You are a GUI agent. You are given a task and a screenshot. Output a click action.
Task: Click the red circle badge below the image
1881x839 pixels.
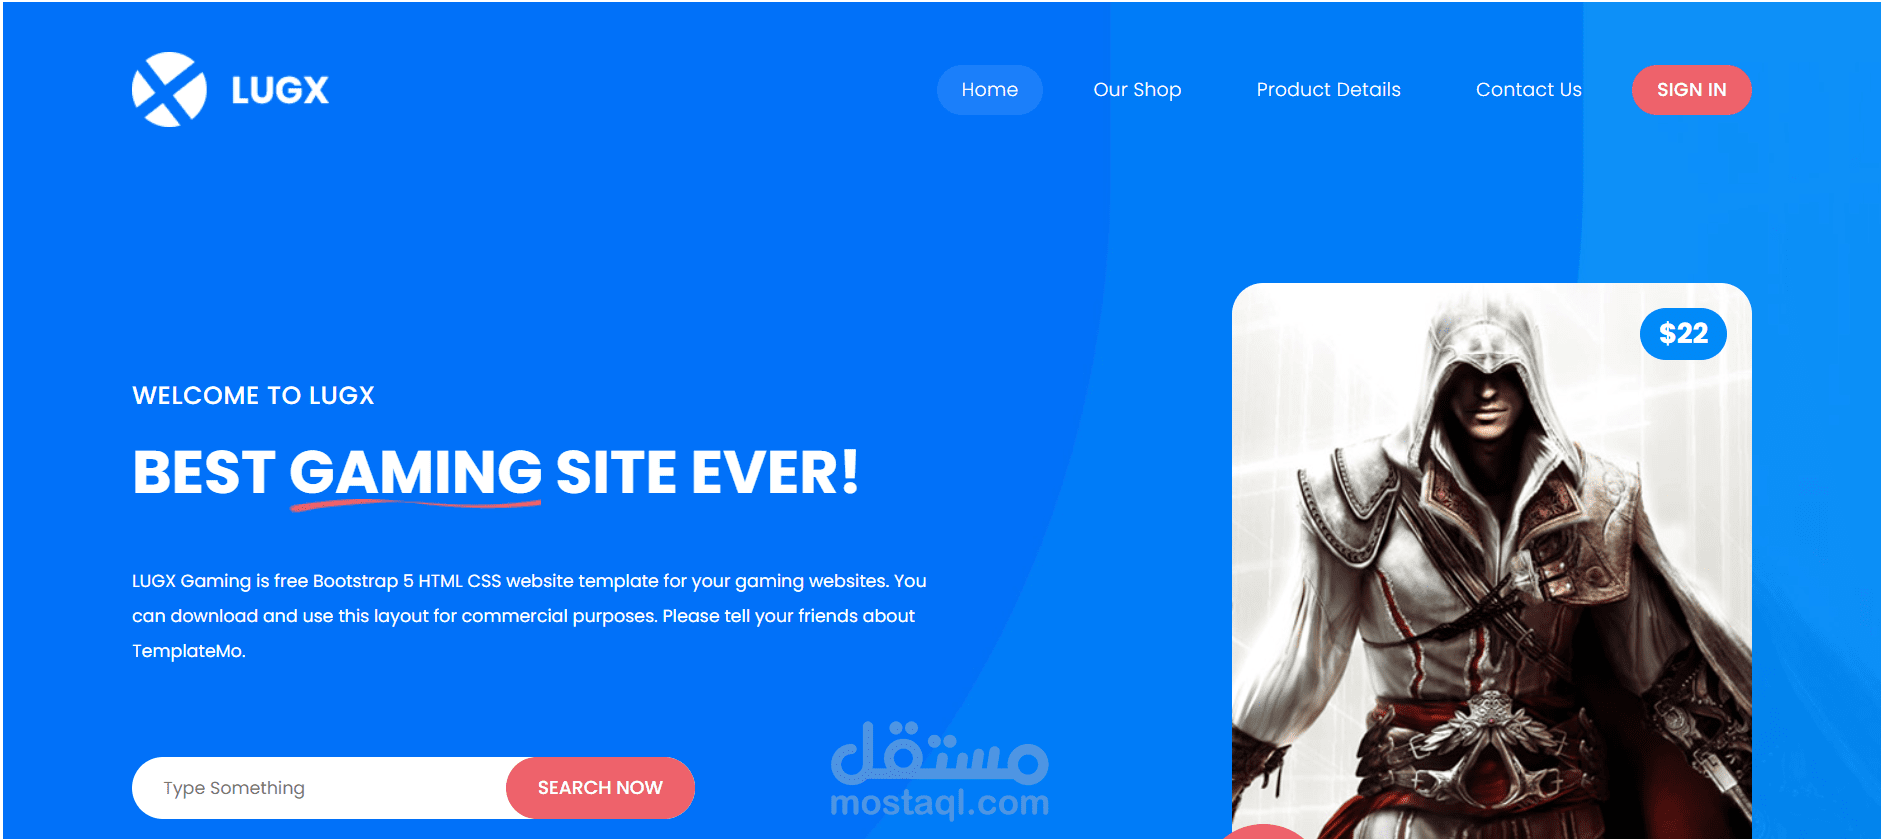1262,832
